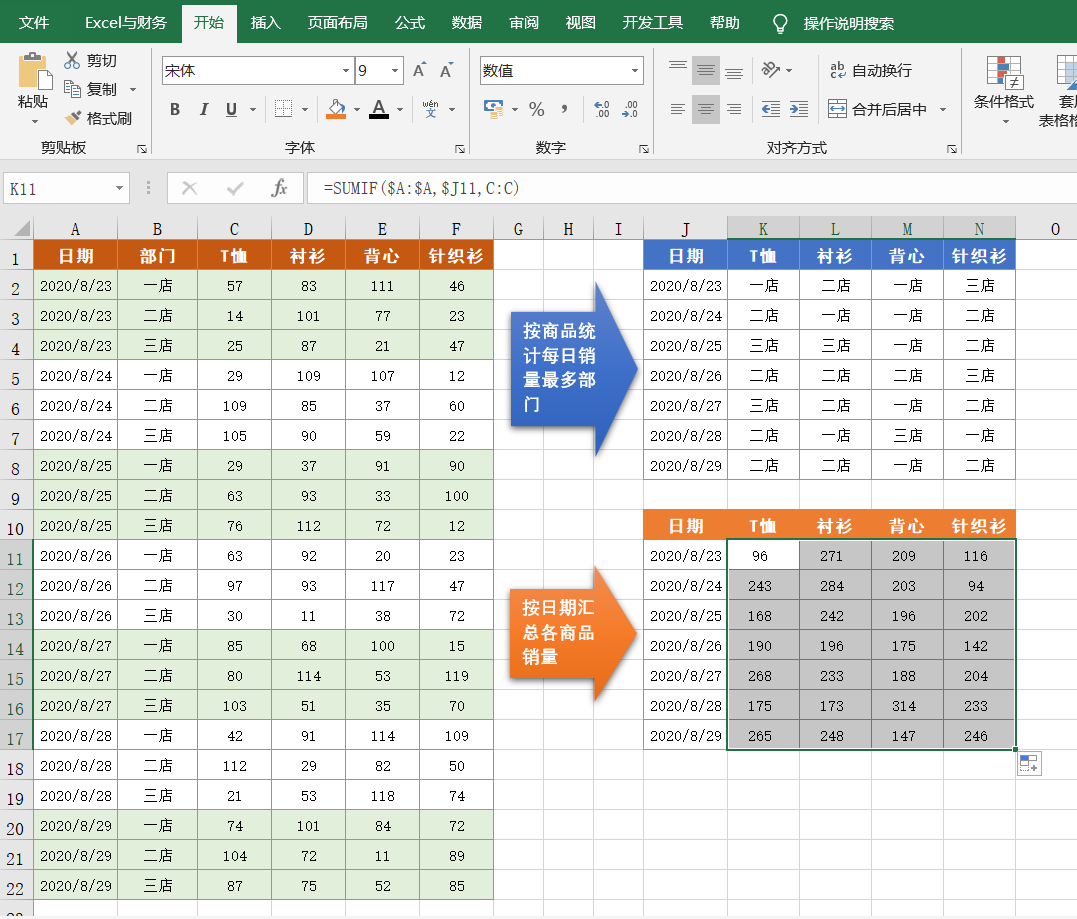
Task: Select cell K11 containing 96
Action: (x=763, y=555)
